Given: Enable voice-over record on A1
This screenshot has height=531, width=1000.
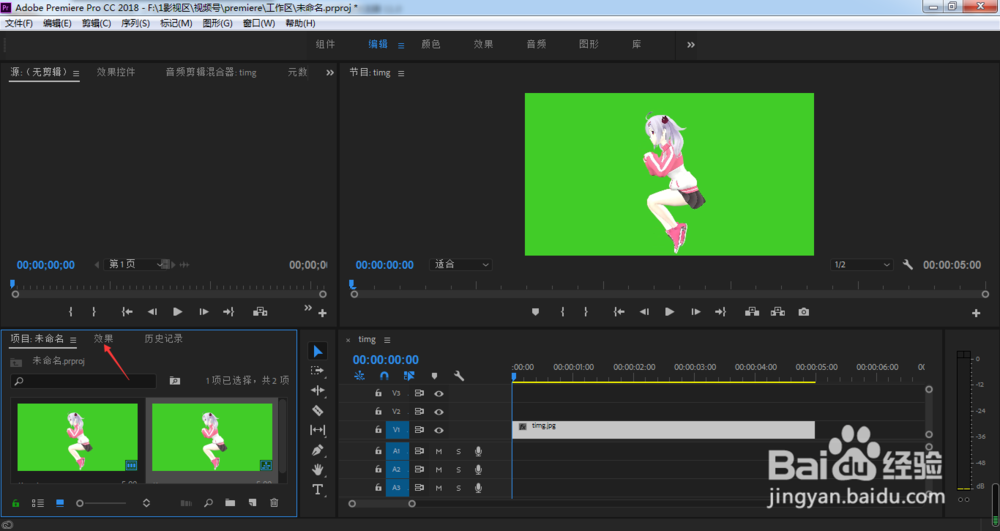Looking at the screenshot, I should pyautogui.click(x=478, y=451).
